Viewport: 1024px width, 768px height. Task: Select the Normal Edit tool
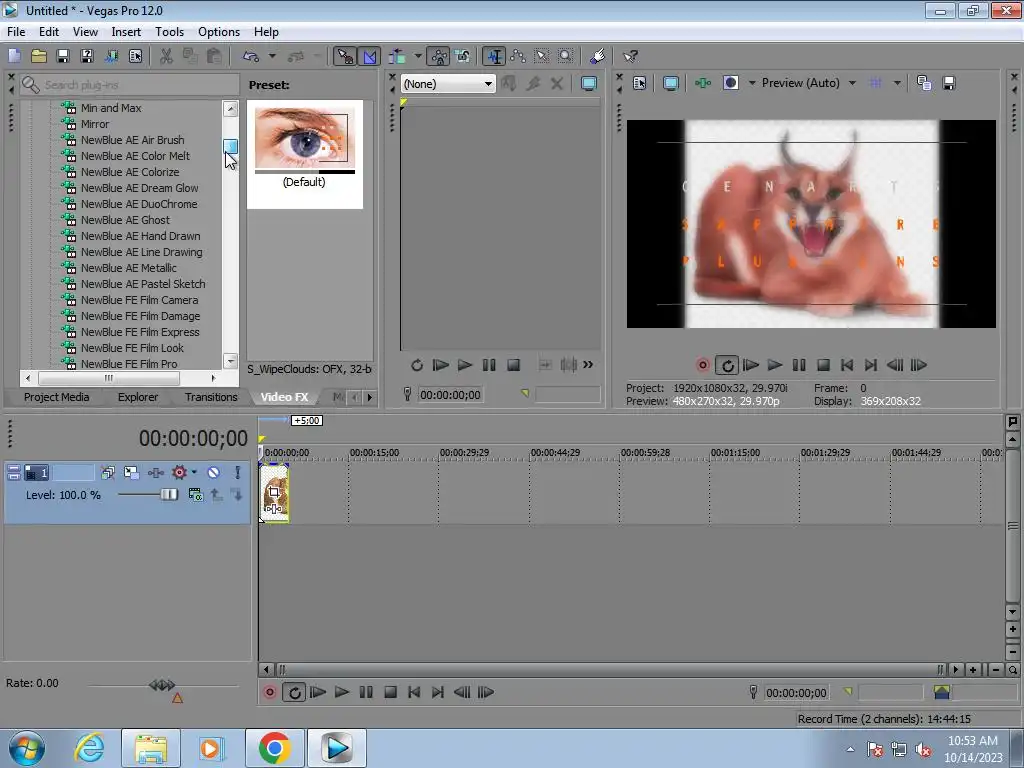494,57
